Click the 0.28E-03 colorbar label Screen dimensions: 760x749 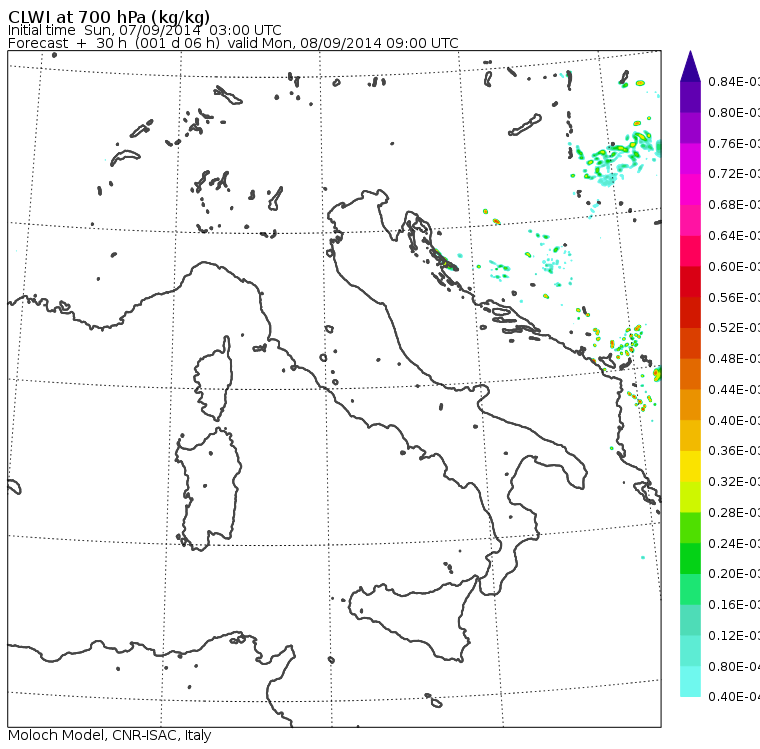point(734,513)
